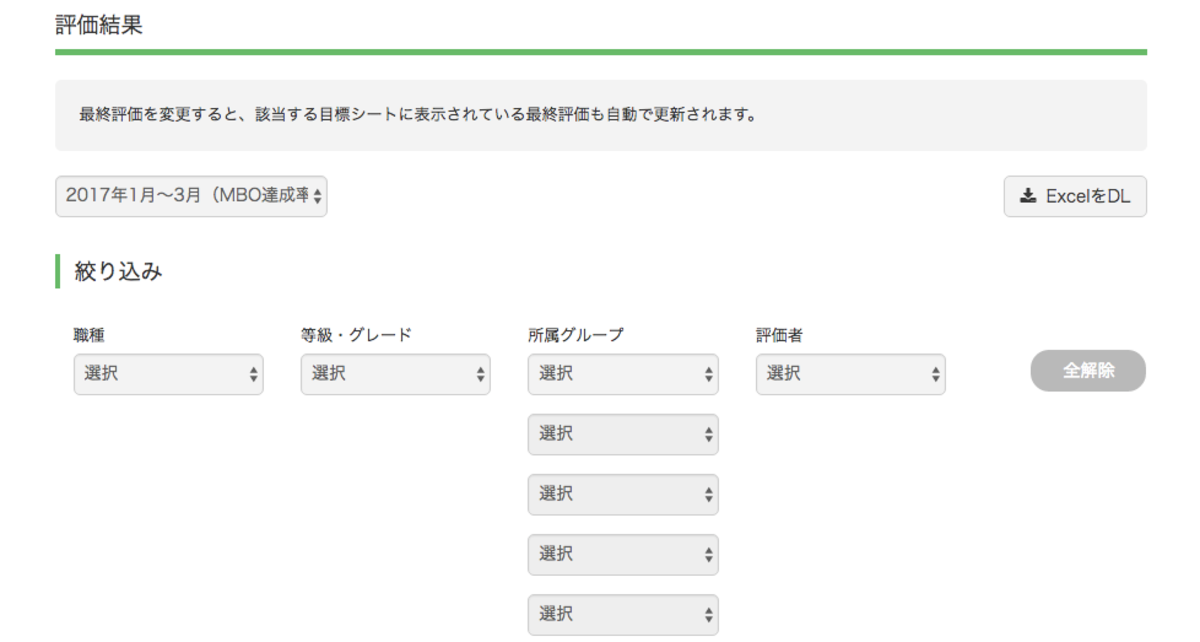Open the third 所属グループ dropdown
Image resolution: width=1200 pixels, height=642 pixels.
[622, 494]
